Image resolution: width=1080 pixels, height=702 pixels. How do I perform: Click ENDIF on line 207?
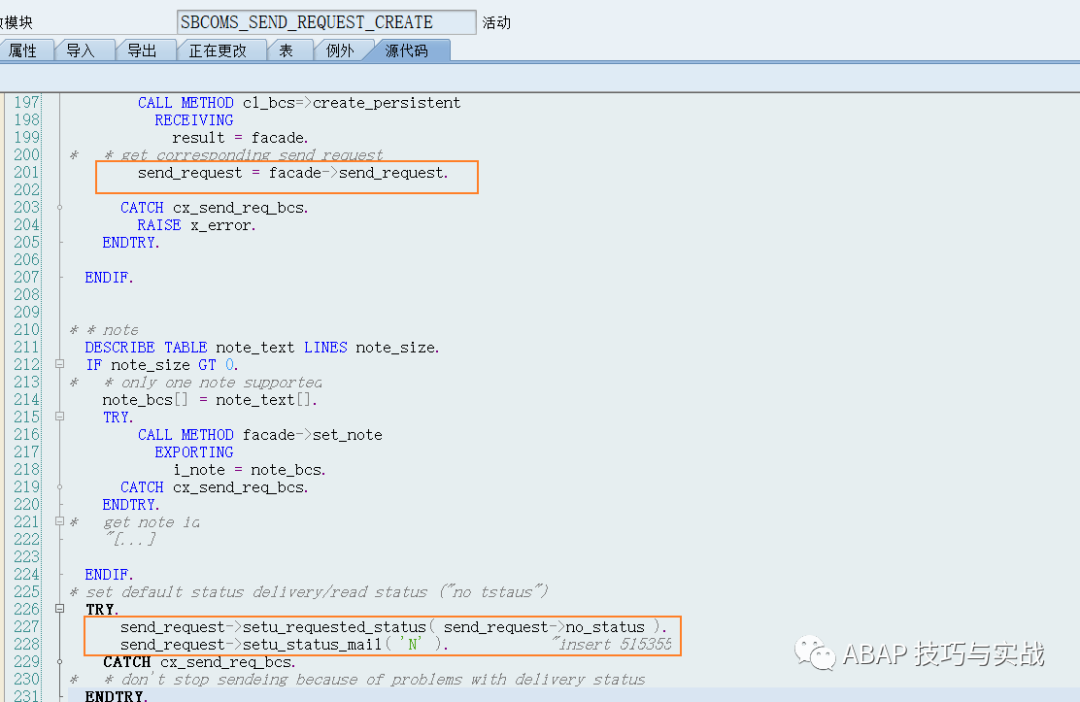point(109,278)
